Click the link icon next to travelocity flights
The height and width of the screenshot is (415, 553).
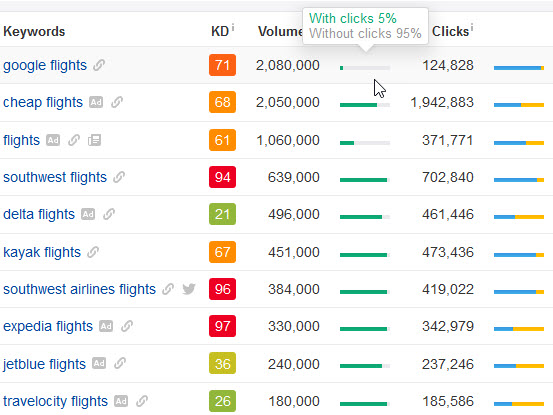tap(142, 401)
